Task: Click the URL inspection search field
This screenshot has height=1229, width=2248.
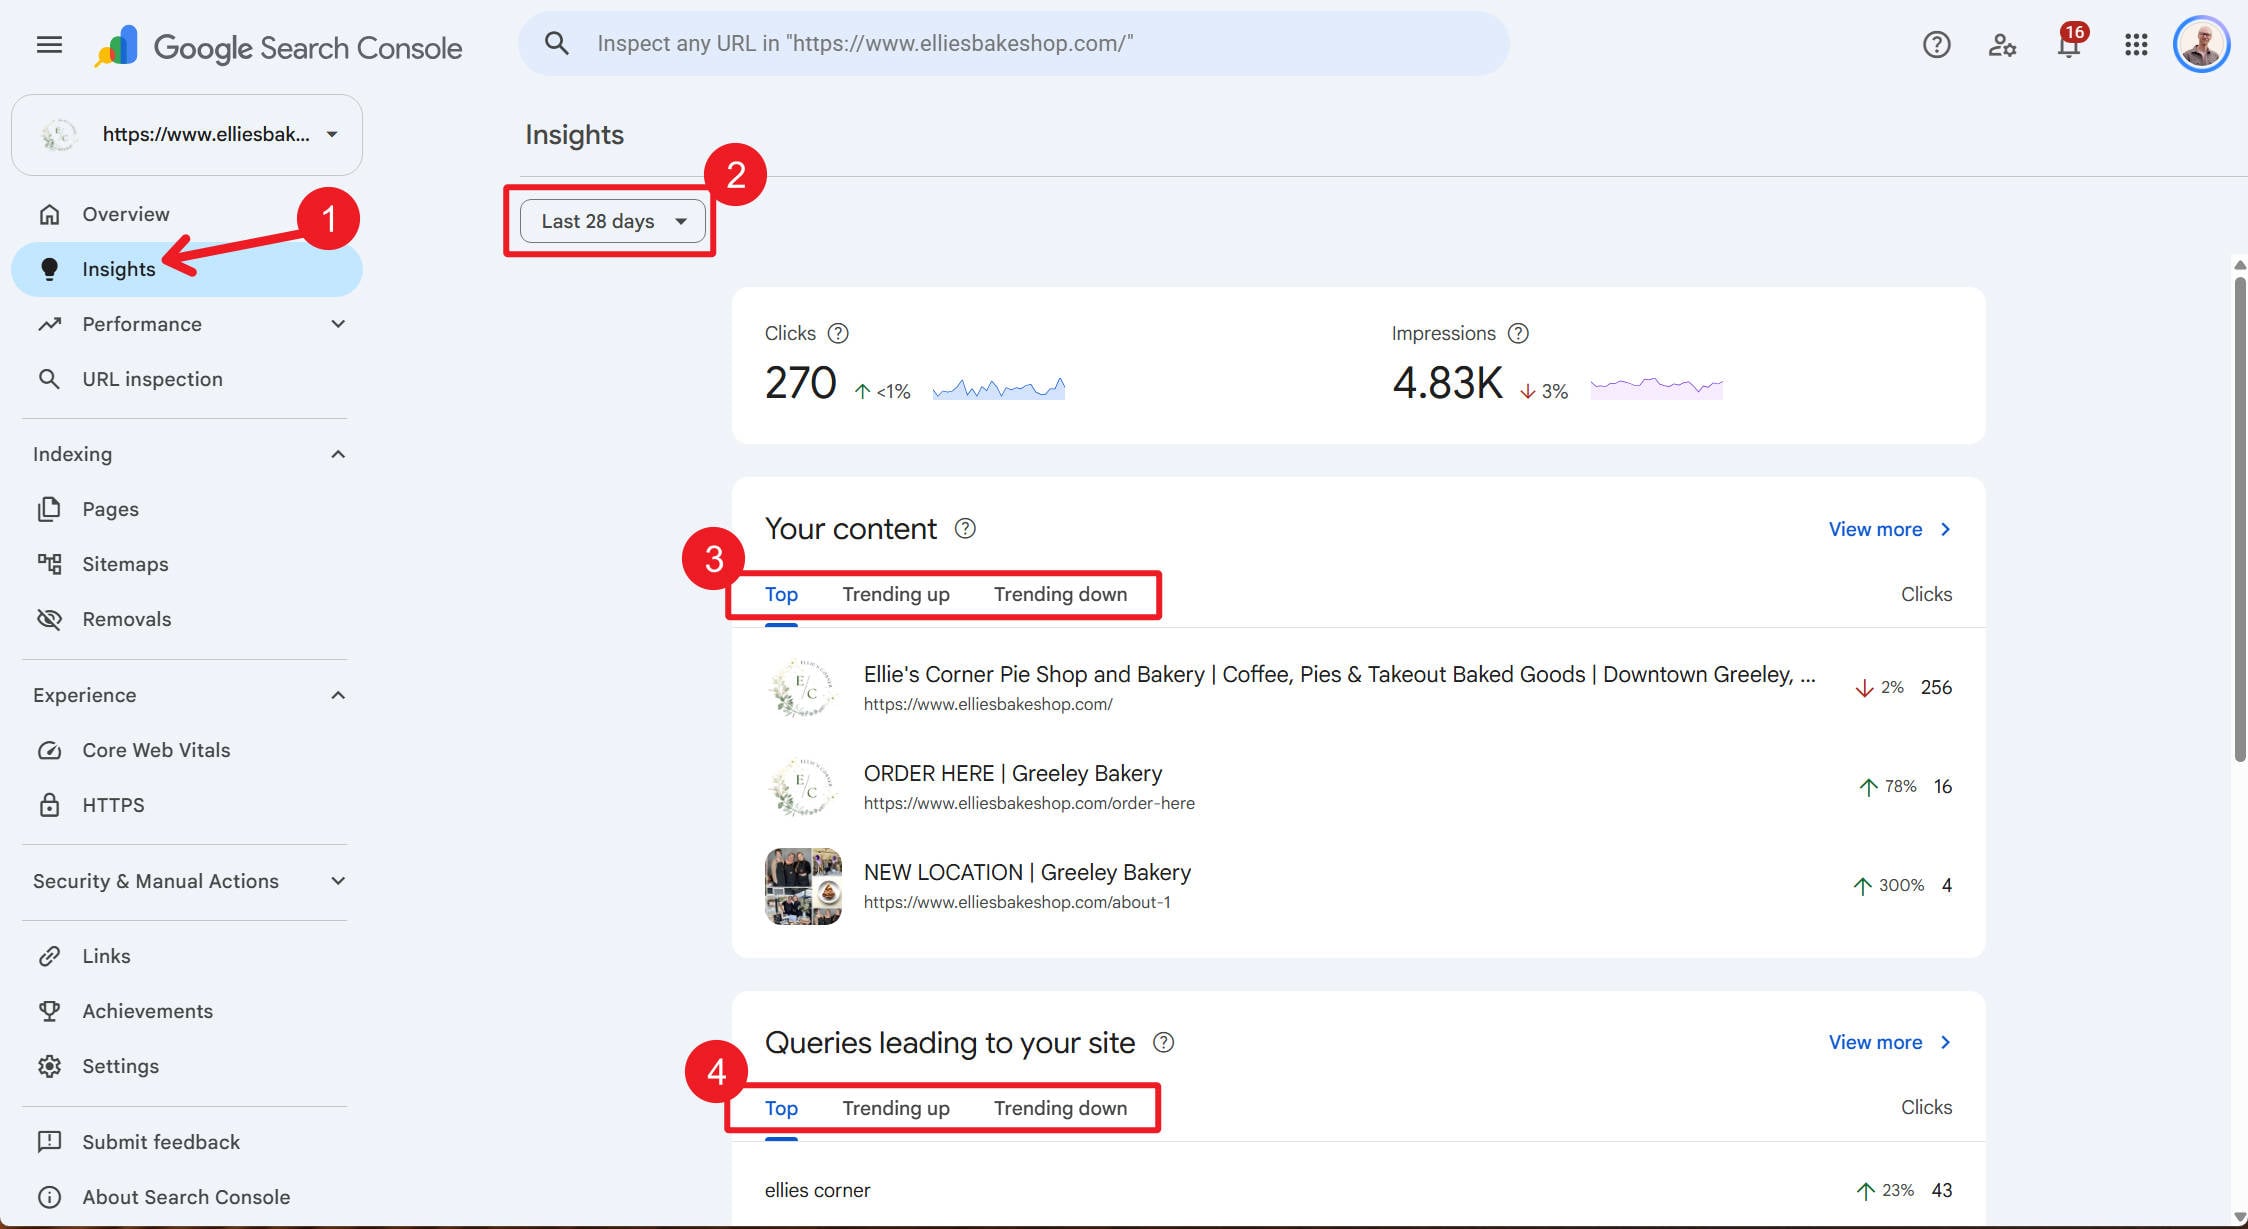Action: tap(1013, 43)
